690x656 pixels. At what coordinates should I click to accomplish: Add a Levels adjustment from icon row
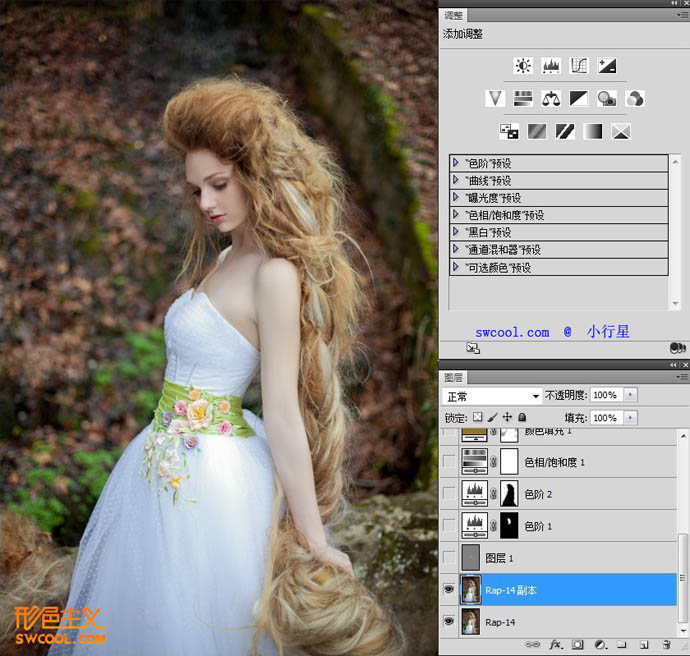(x=550, y=66)
